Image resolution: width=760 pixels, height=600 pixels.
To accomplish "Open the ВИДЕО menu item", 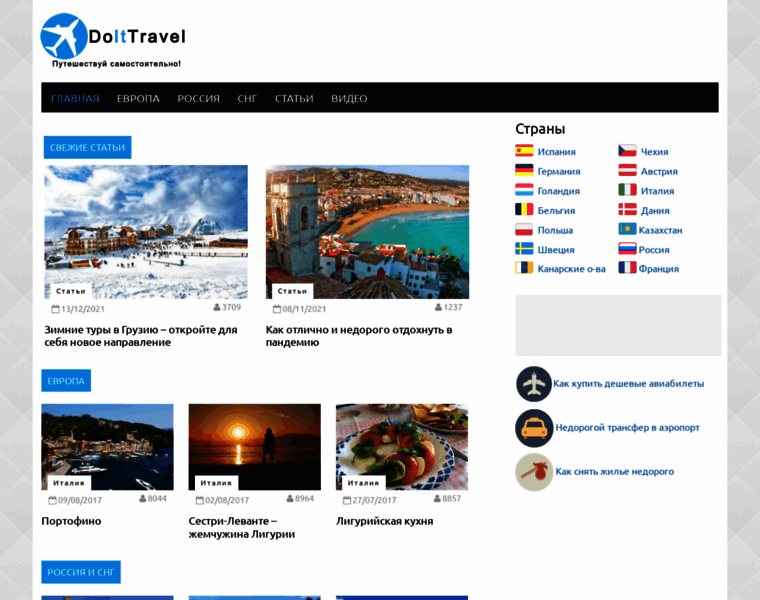I will pyautogui.click(x=349, y=98).
